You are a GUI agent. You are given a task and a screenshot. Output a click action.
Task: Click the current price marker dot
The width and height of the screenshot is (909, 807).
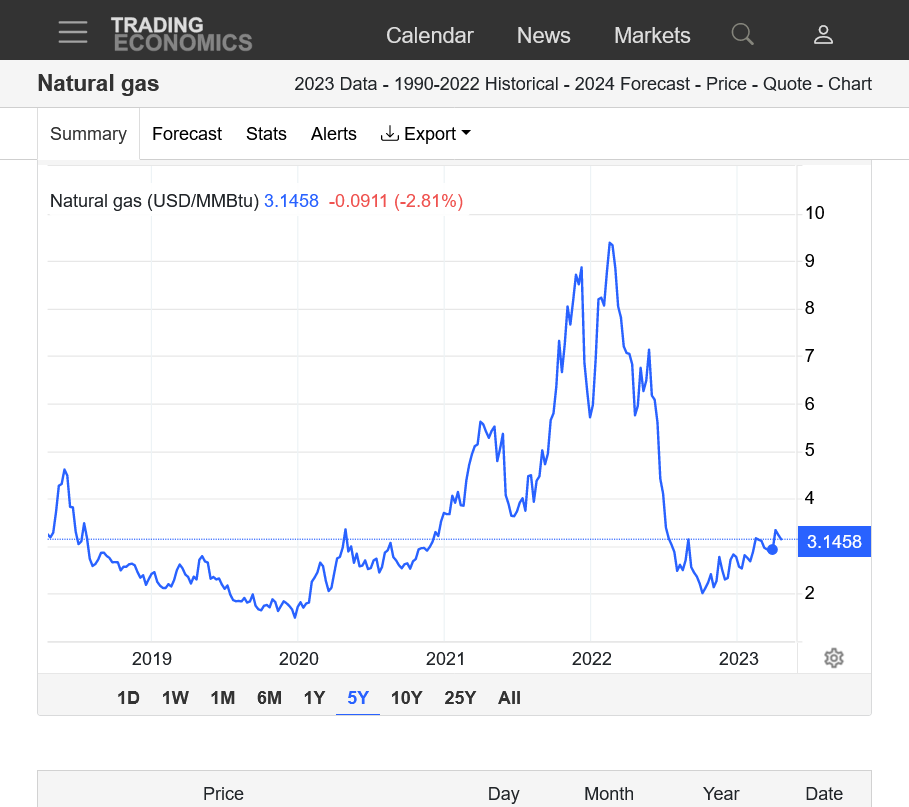(x=772, y=549)
